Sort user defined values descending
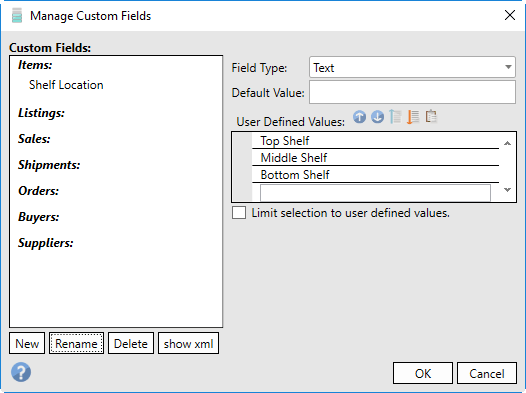Image resolution: width=526 pixels, height=393 pixels. tap(413, 117)
